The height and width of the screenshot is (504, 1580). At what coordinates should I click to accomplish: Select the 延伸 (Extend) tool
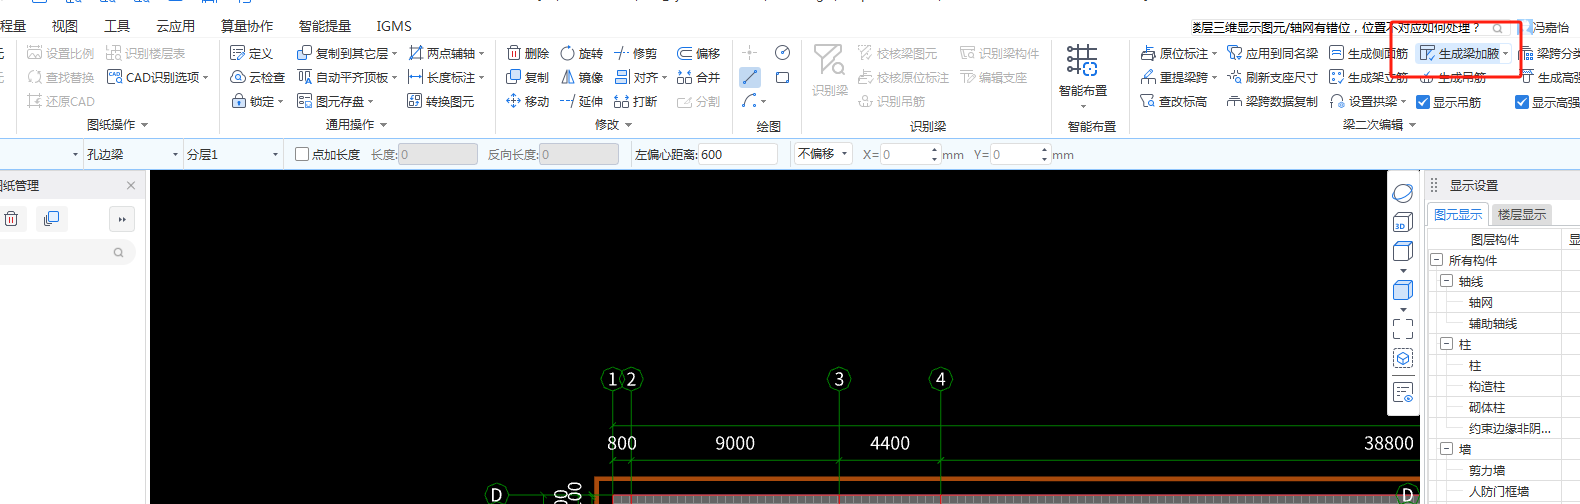pyautogui.click(x=581, y=101)
